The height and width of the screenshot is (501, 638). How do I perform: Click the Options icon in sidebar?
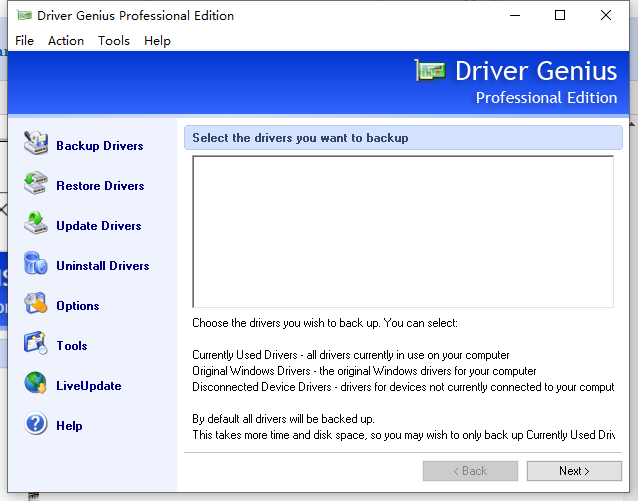coord(35,303)
